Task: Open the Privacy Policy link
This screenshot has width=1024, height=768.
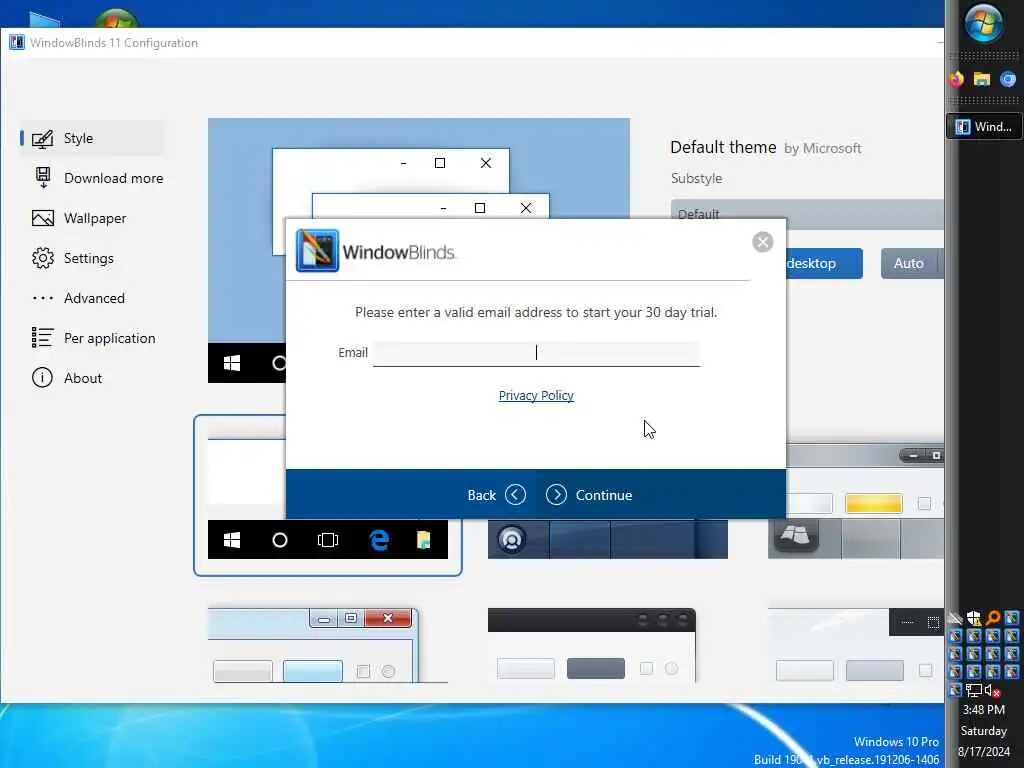Action: (x=536, y=396)
